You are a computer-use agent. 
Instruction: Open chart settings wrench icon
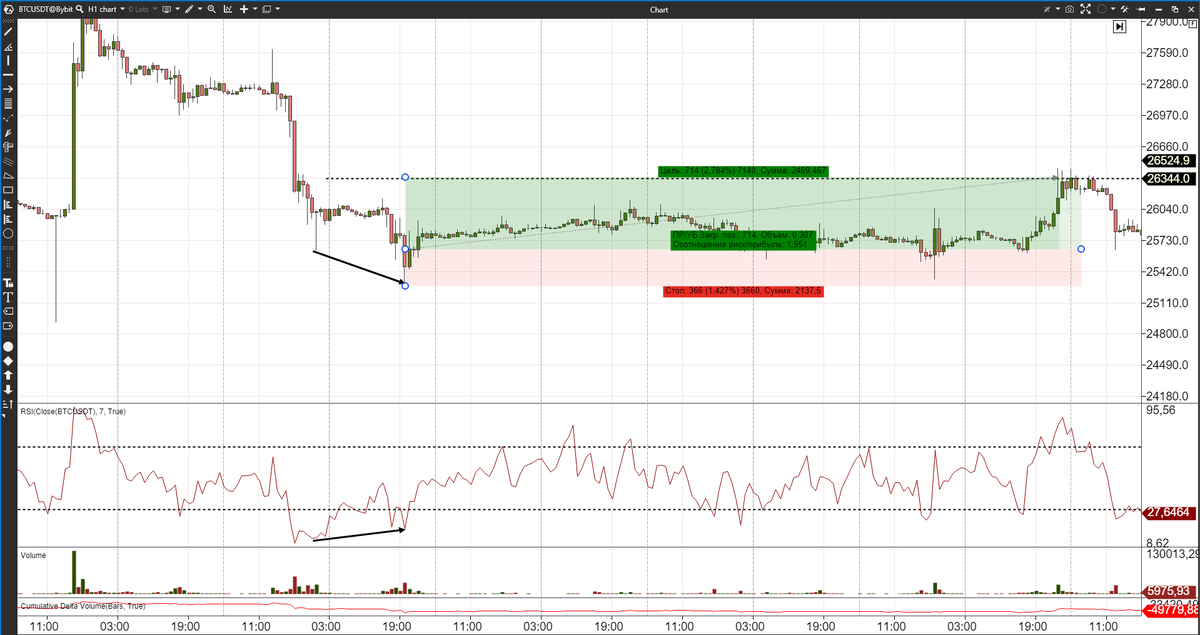pyautogui.click(x=1125, y=9)
